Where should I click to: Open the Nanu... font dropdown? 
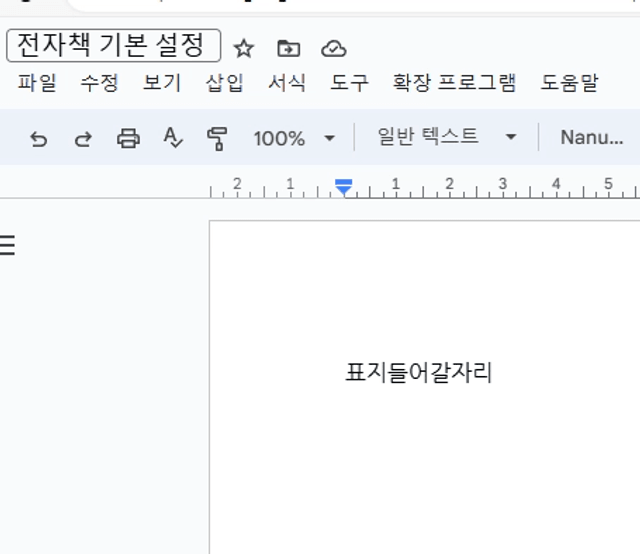(x=592, y=138)
